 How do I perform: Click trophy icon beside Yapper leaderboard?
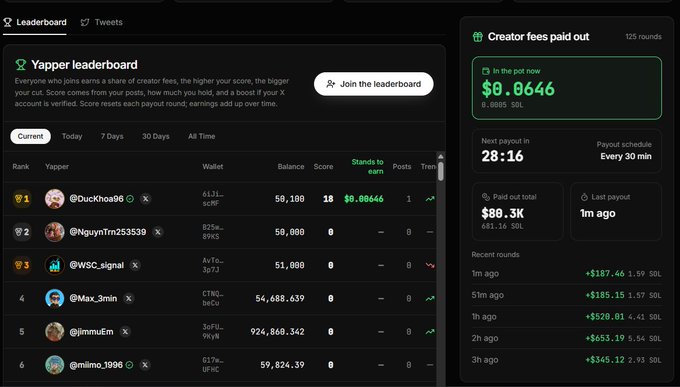20,65
